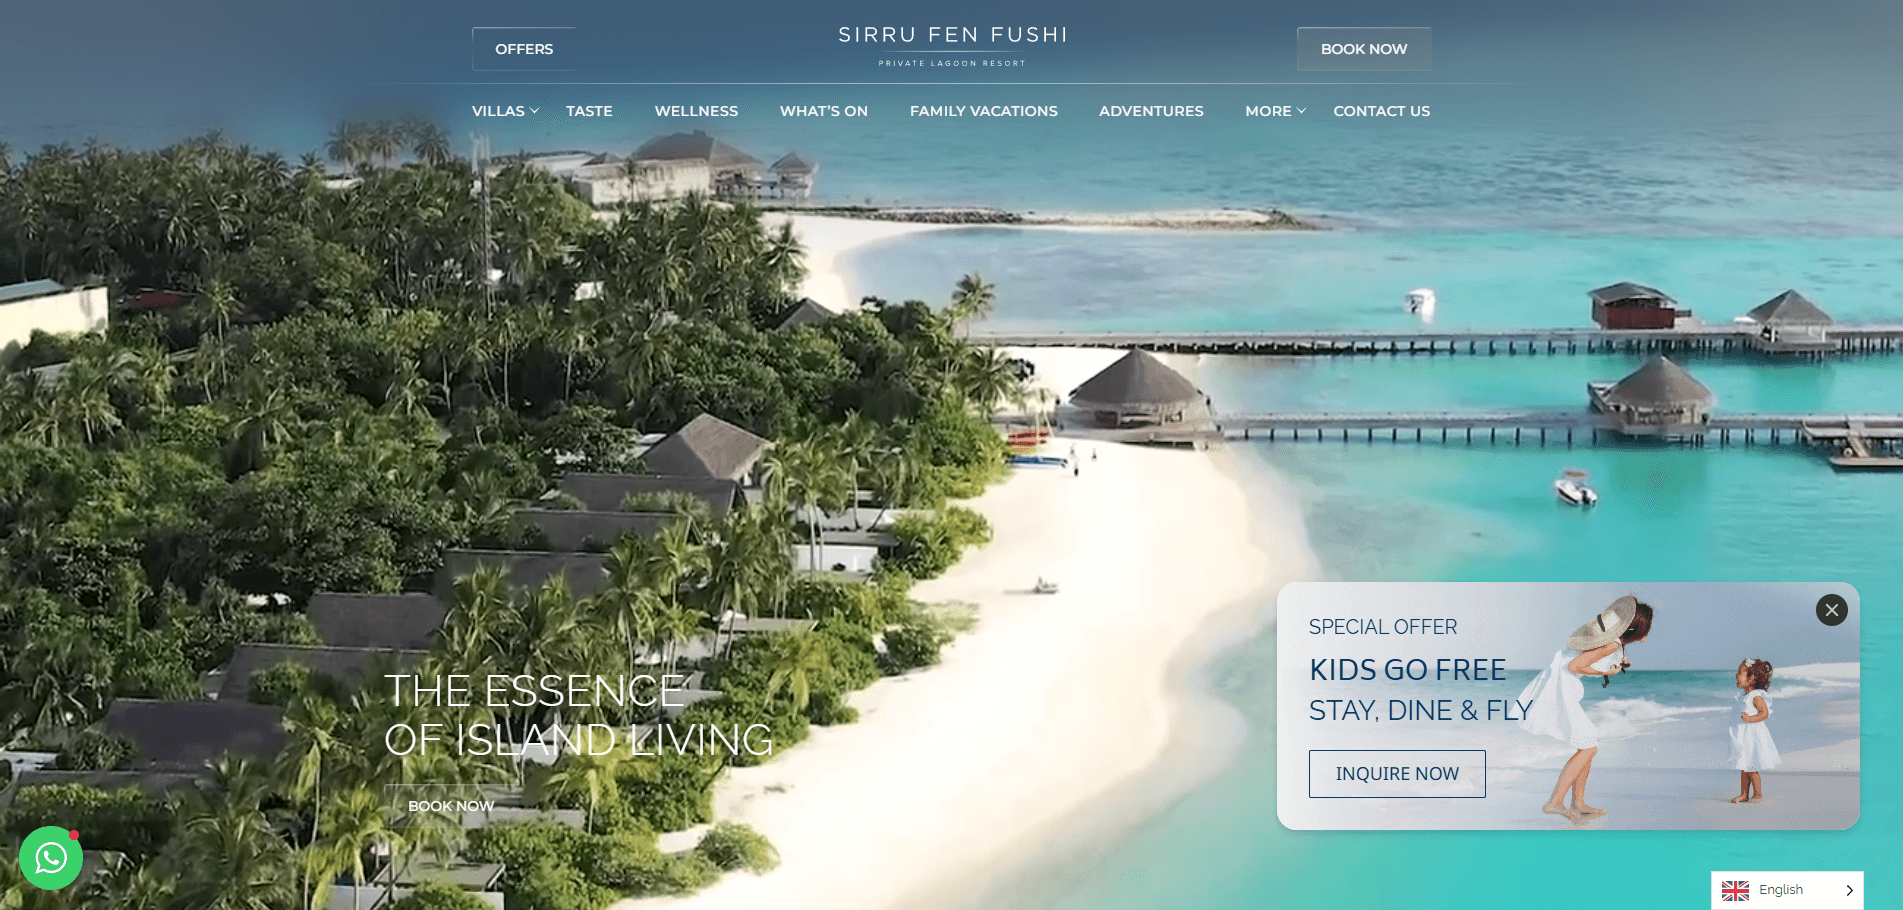The width and height of the screenshot is (1903, 910).
Task: Open the WhatsApp chat icon
Action: (51, 857)
